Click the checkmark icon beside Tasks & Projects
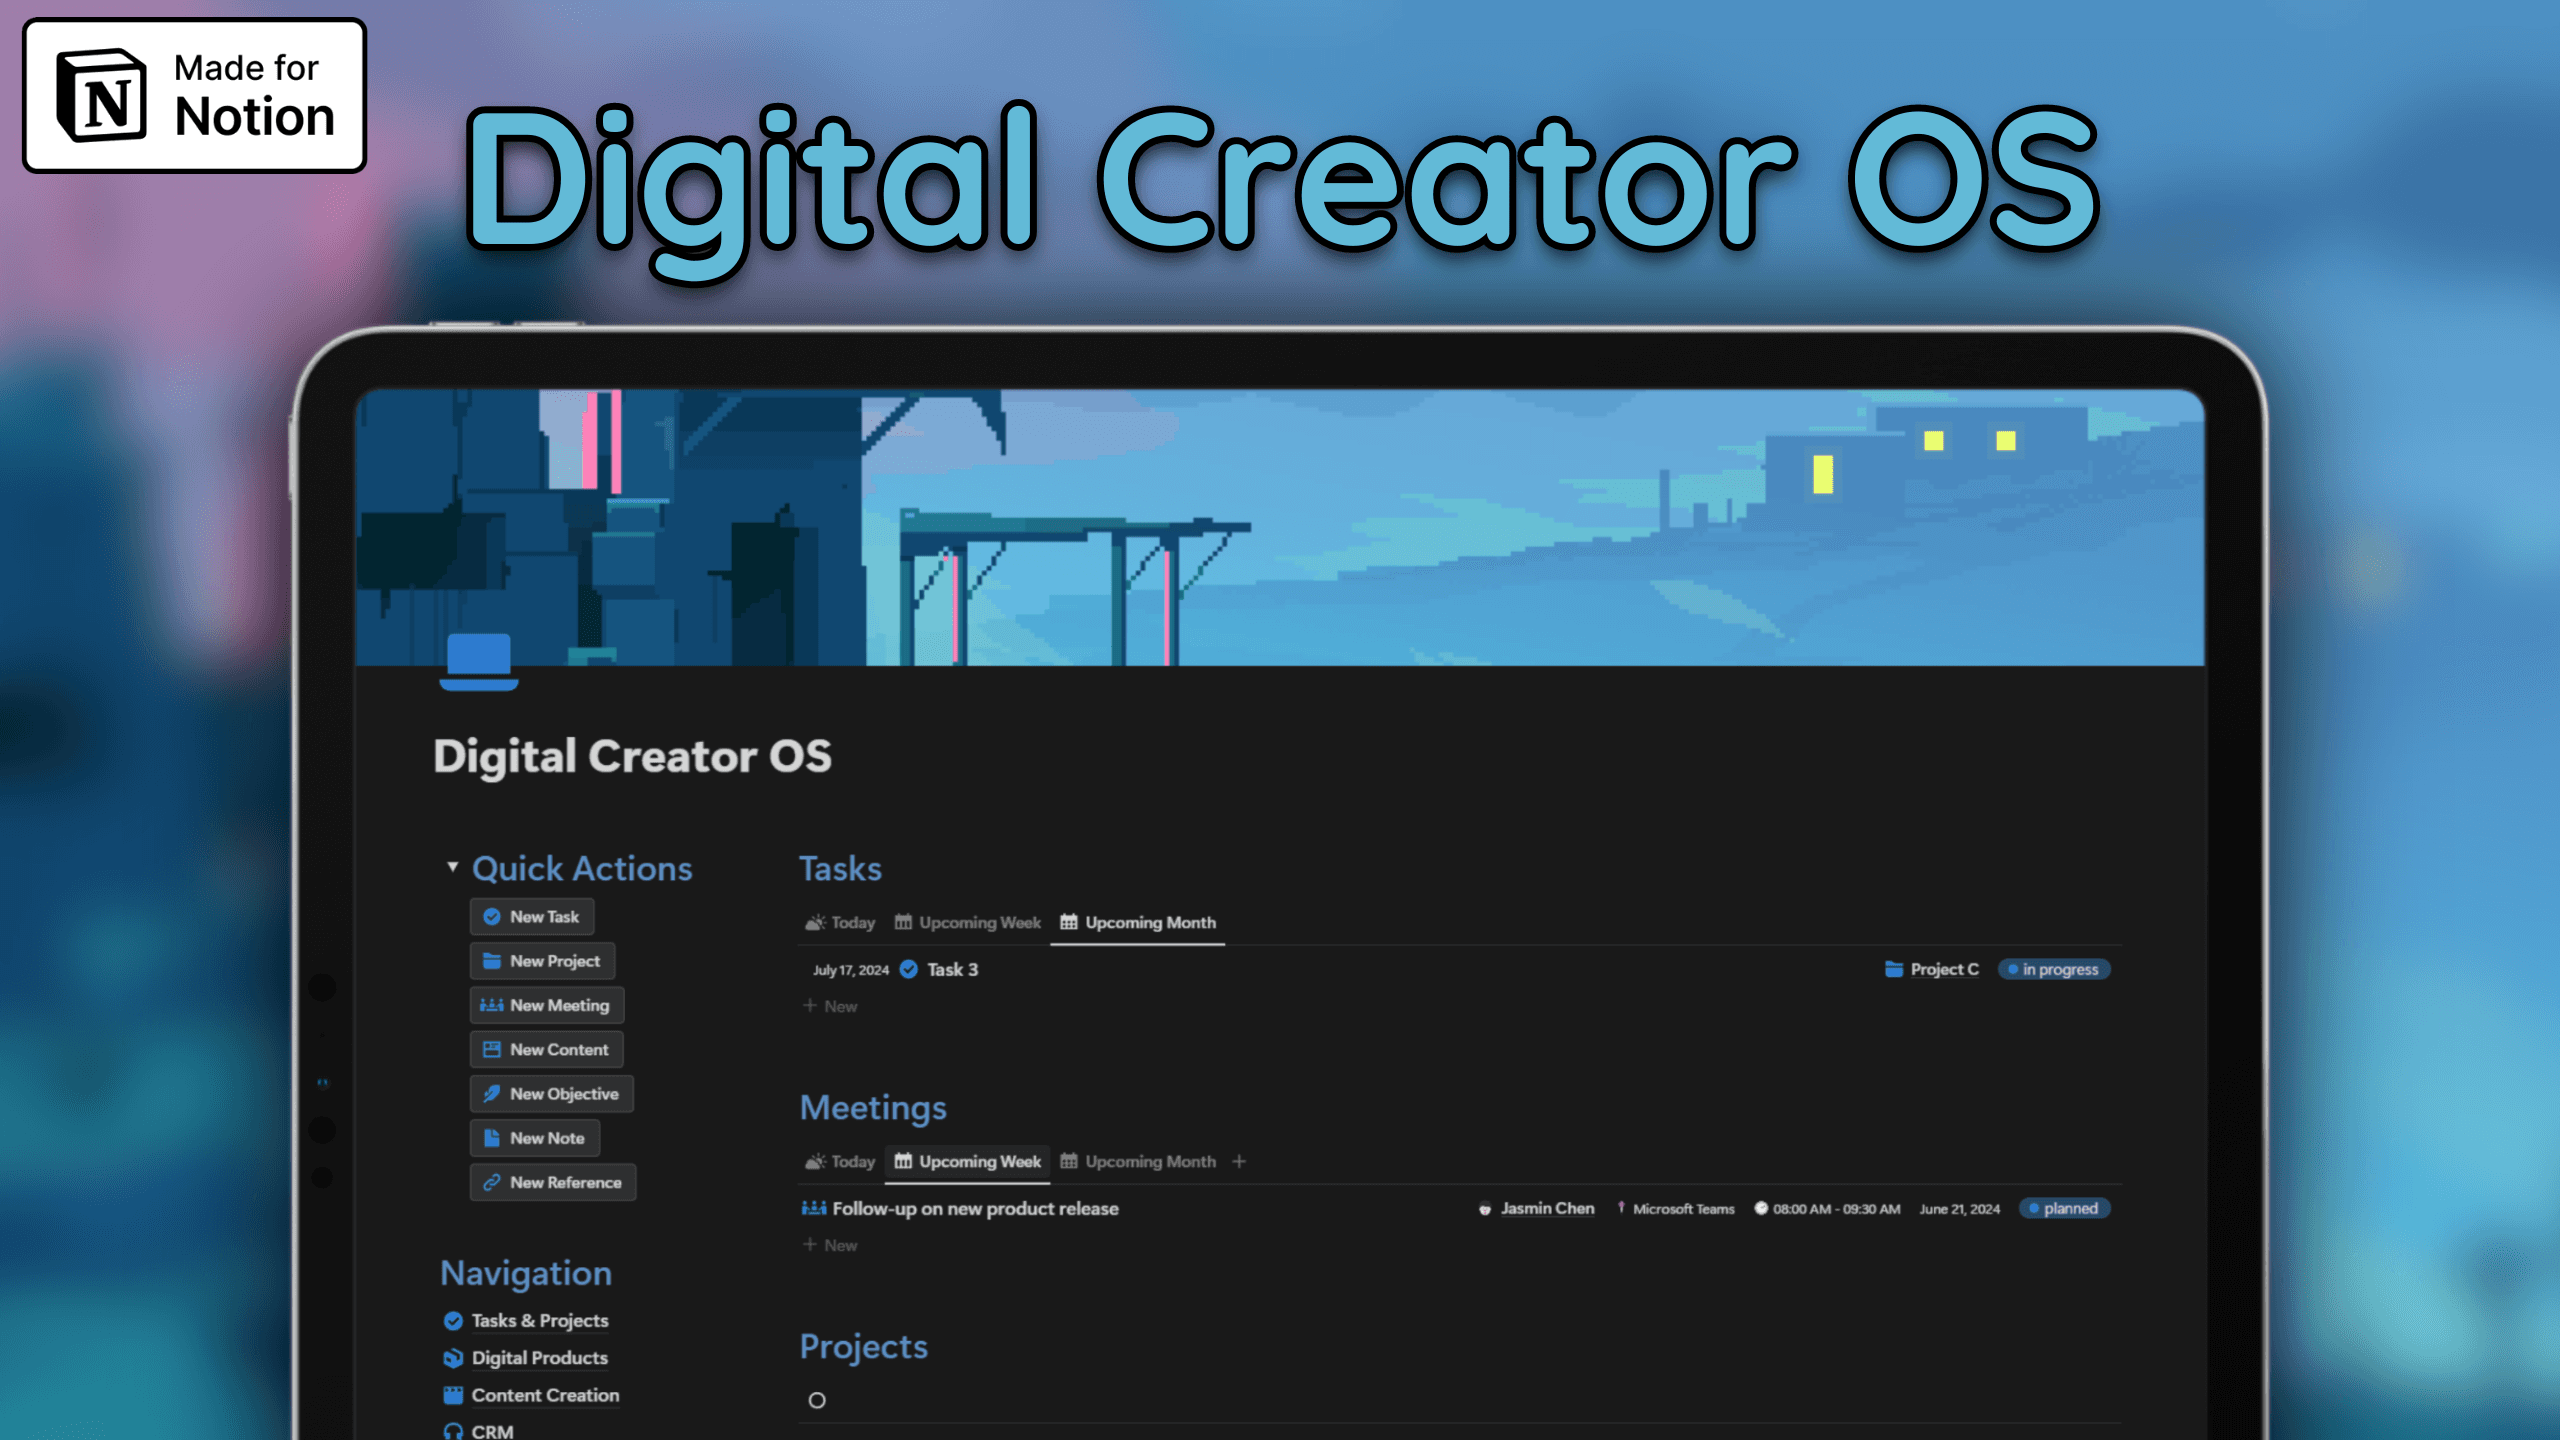Image resolution: width=2560 pixels, height=1440 pixels. pyautogui.click(x=453, y=1320)
